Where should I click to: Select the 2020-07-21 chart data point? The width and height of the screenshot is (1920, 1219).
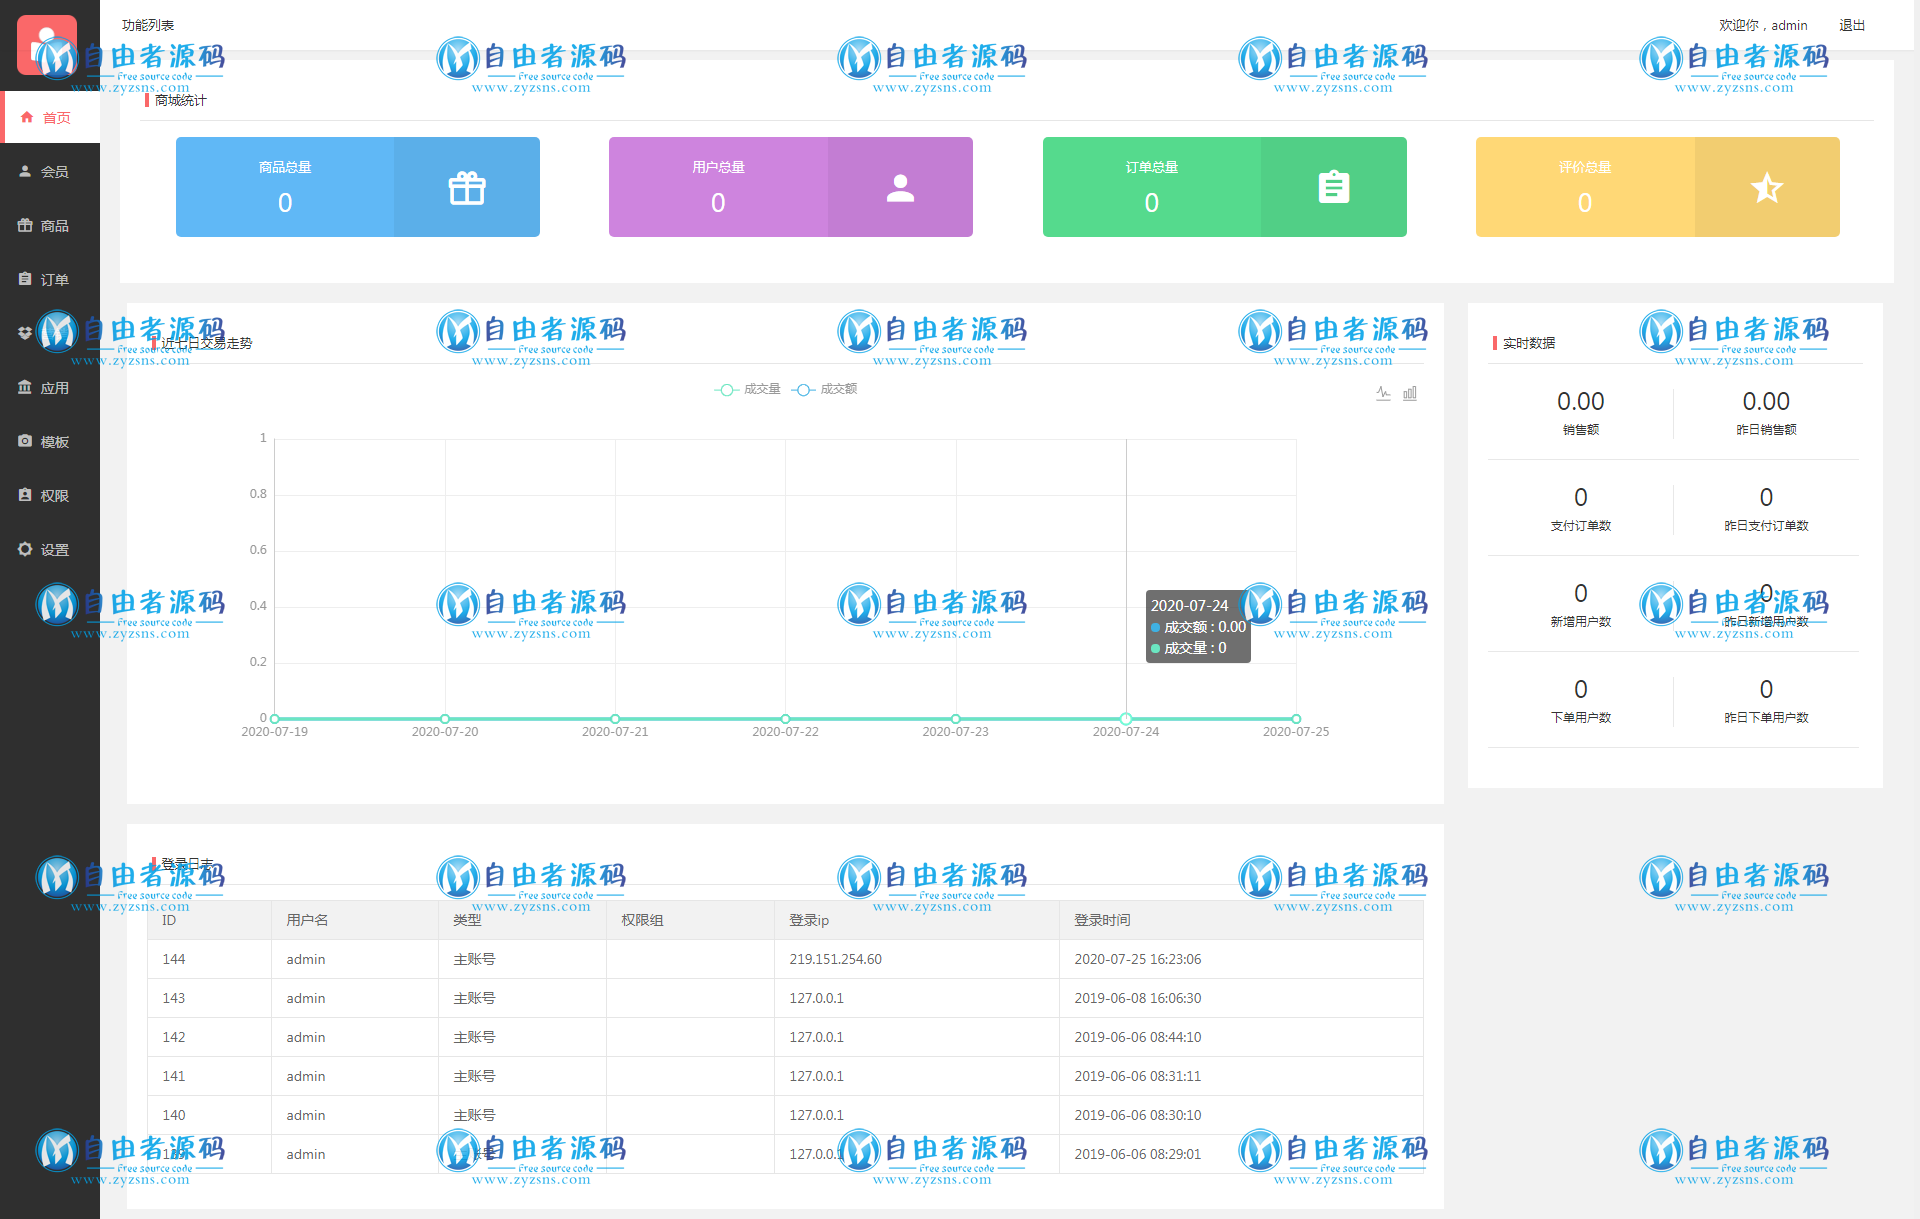coord(615,718)
